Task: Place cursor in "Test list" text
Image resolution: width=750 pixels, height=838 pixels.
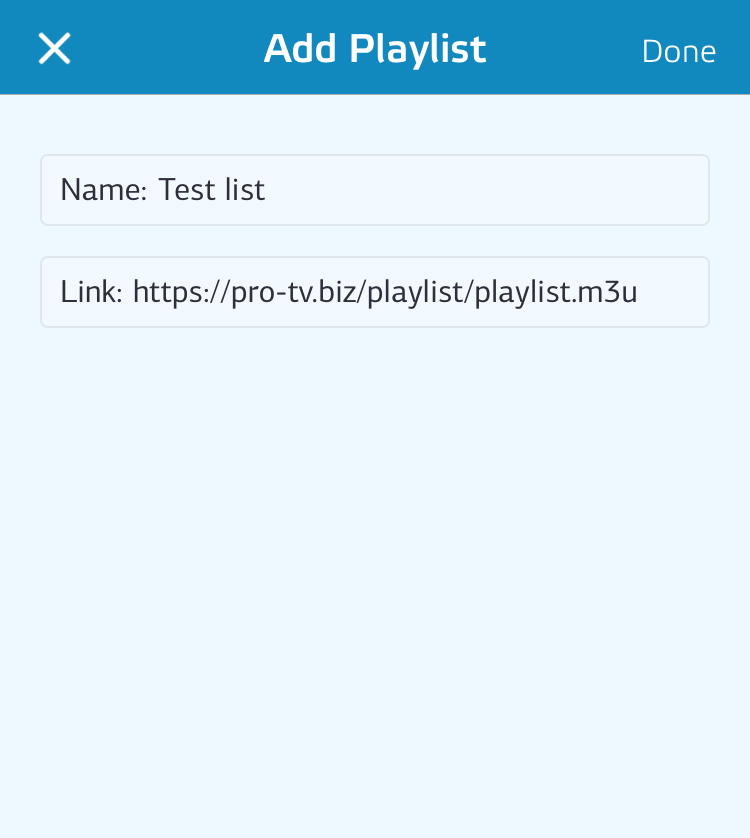Action: tap(212, 190)
